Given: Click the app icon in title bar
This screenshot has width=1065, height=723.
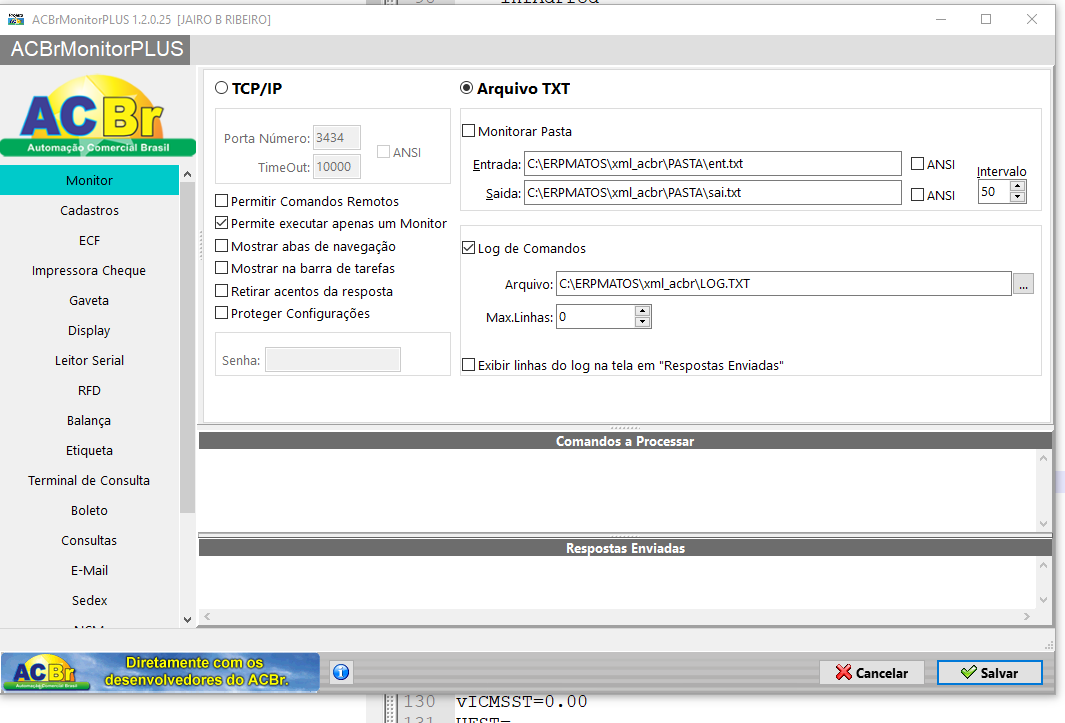Looking at the screenshot, I should tap(16, 20).
